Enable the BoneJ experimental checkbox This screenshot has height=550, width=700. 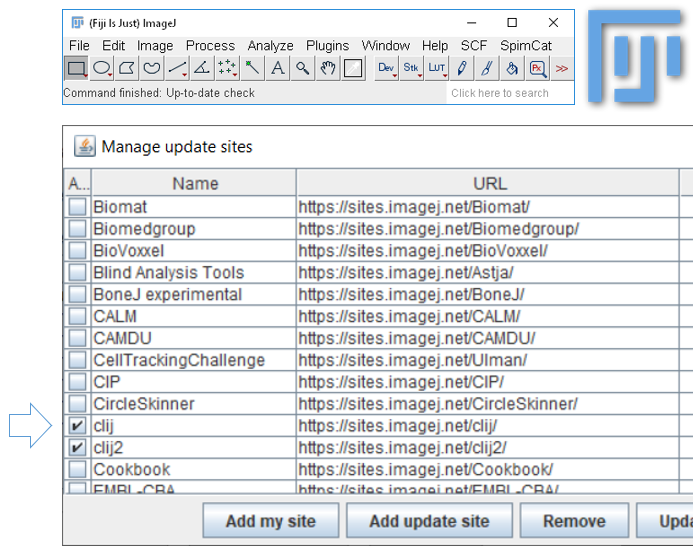(x=78, y=294)
